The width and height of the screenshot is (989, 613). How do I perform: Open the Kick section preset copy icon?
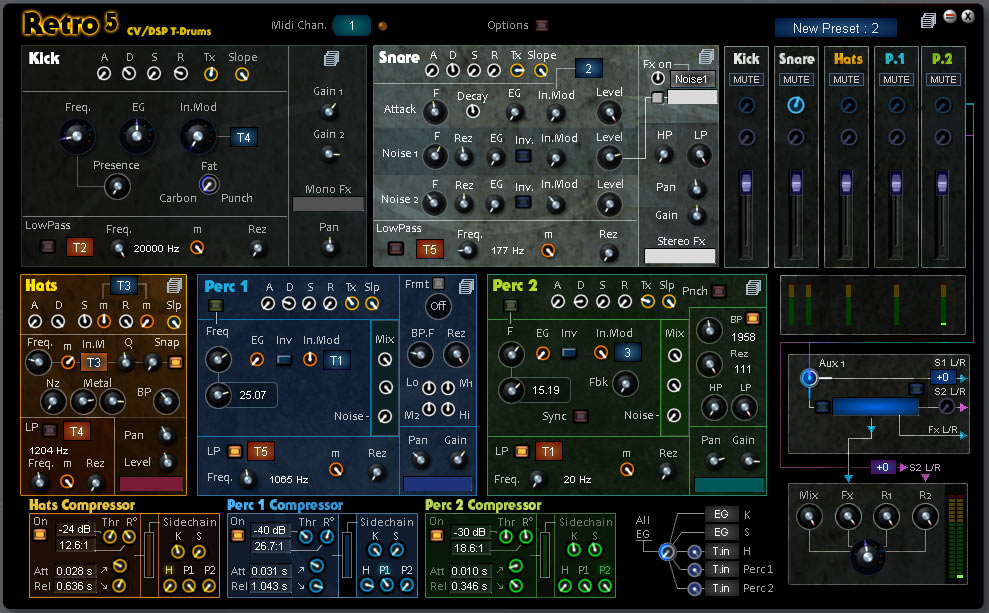[331, 59]
